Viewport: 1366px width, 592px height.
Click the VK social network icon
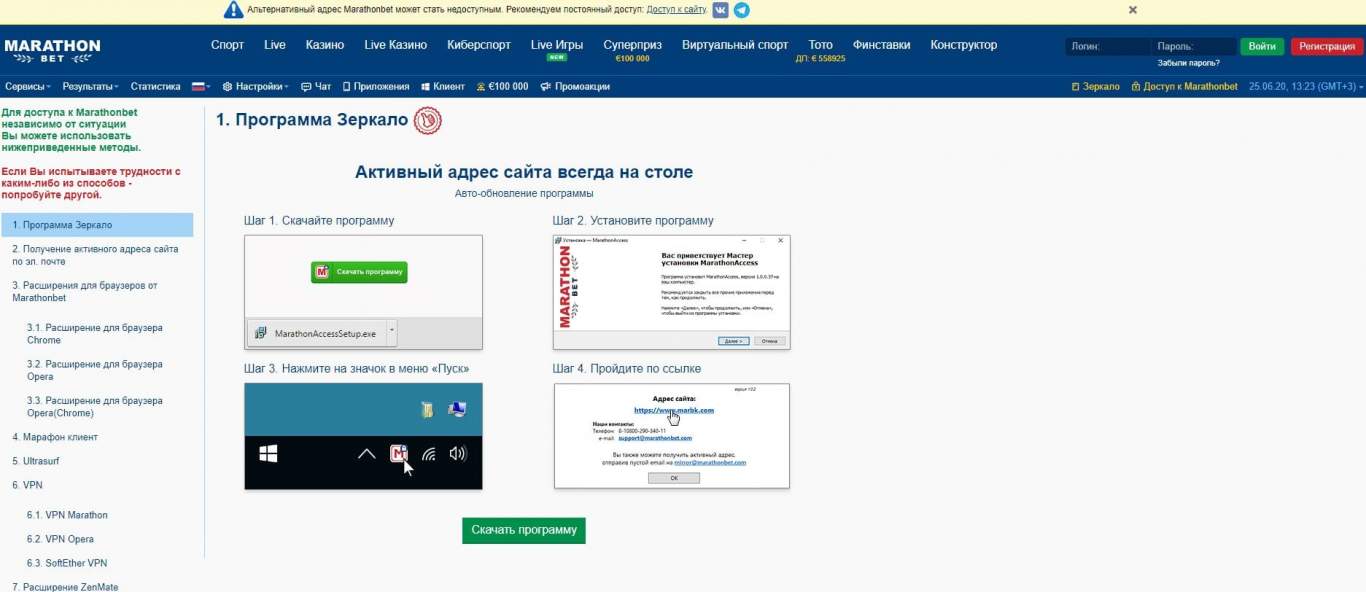tap(720, 10)
